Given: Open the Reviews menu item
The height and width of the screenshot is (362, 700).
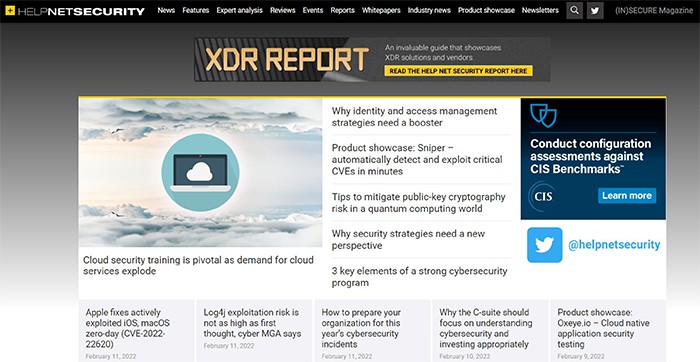Looking at the screenshot, I should [x=283, y=10].
